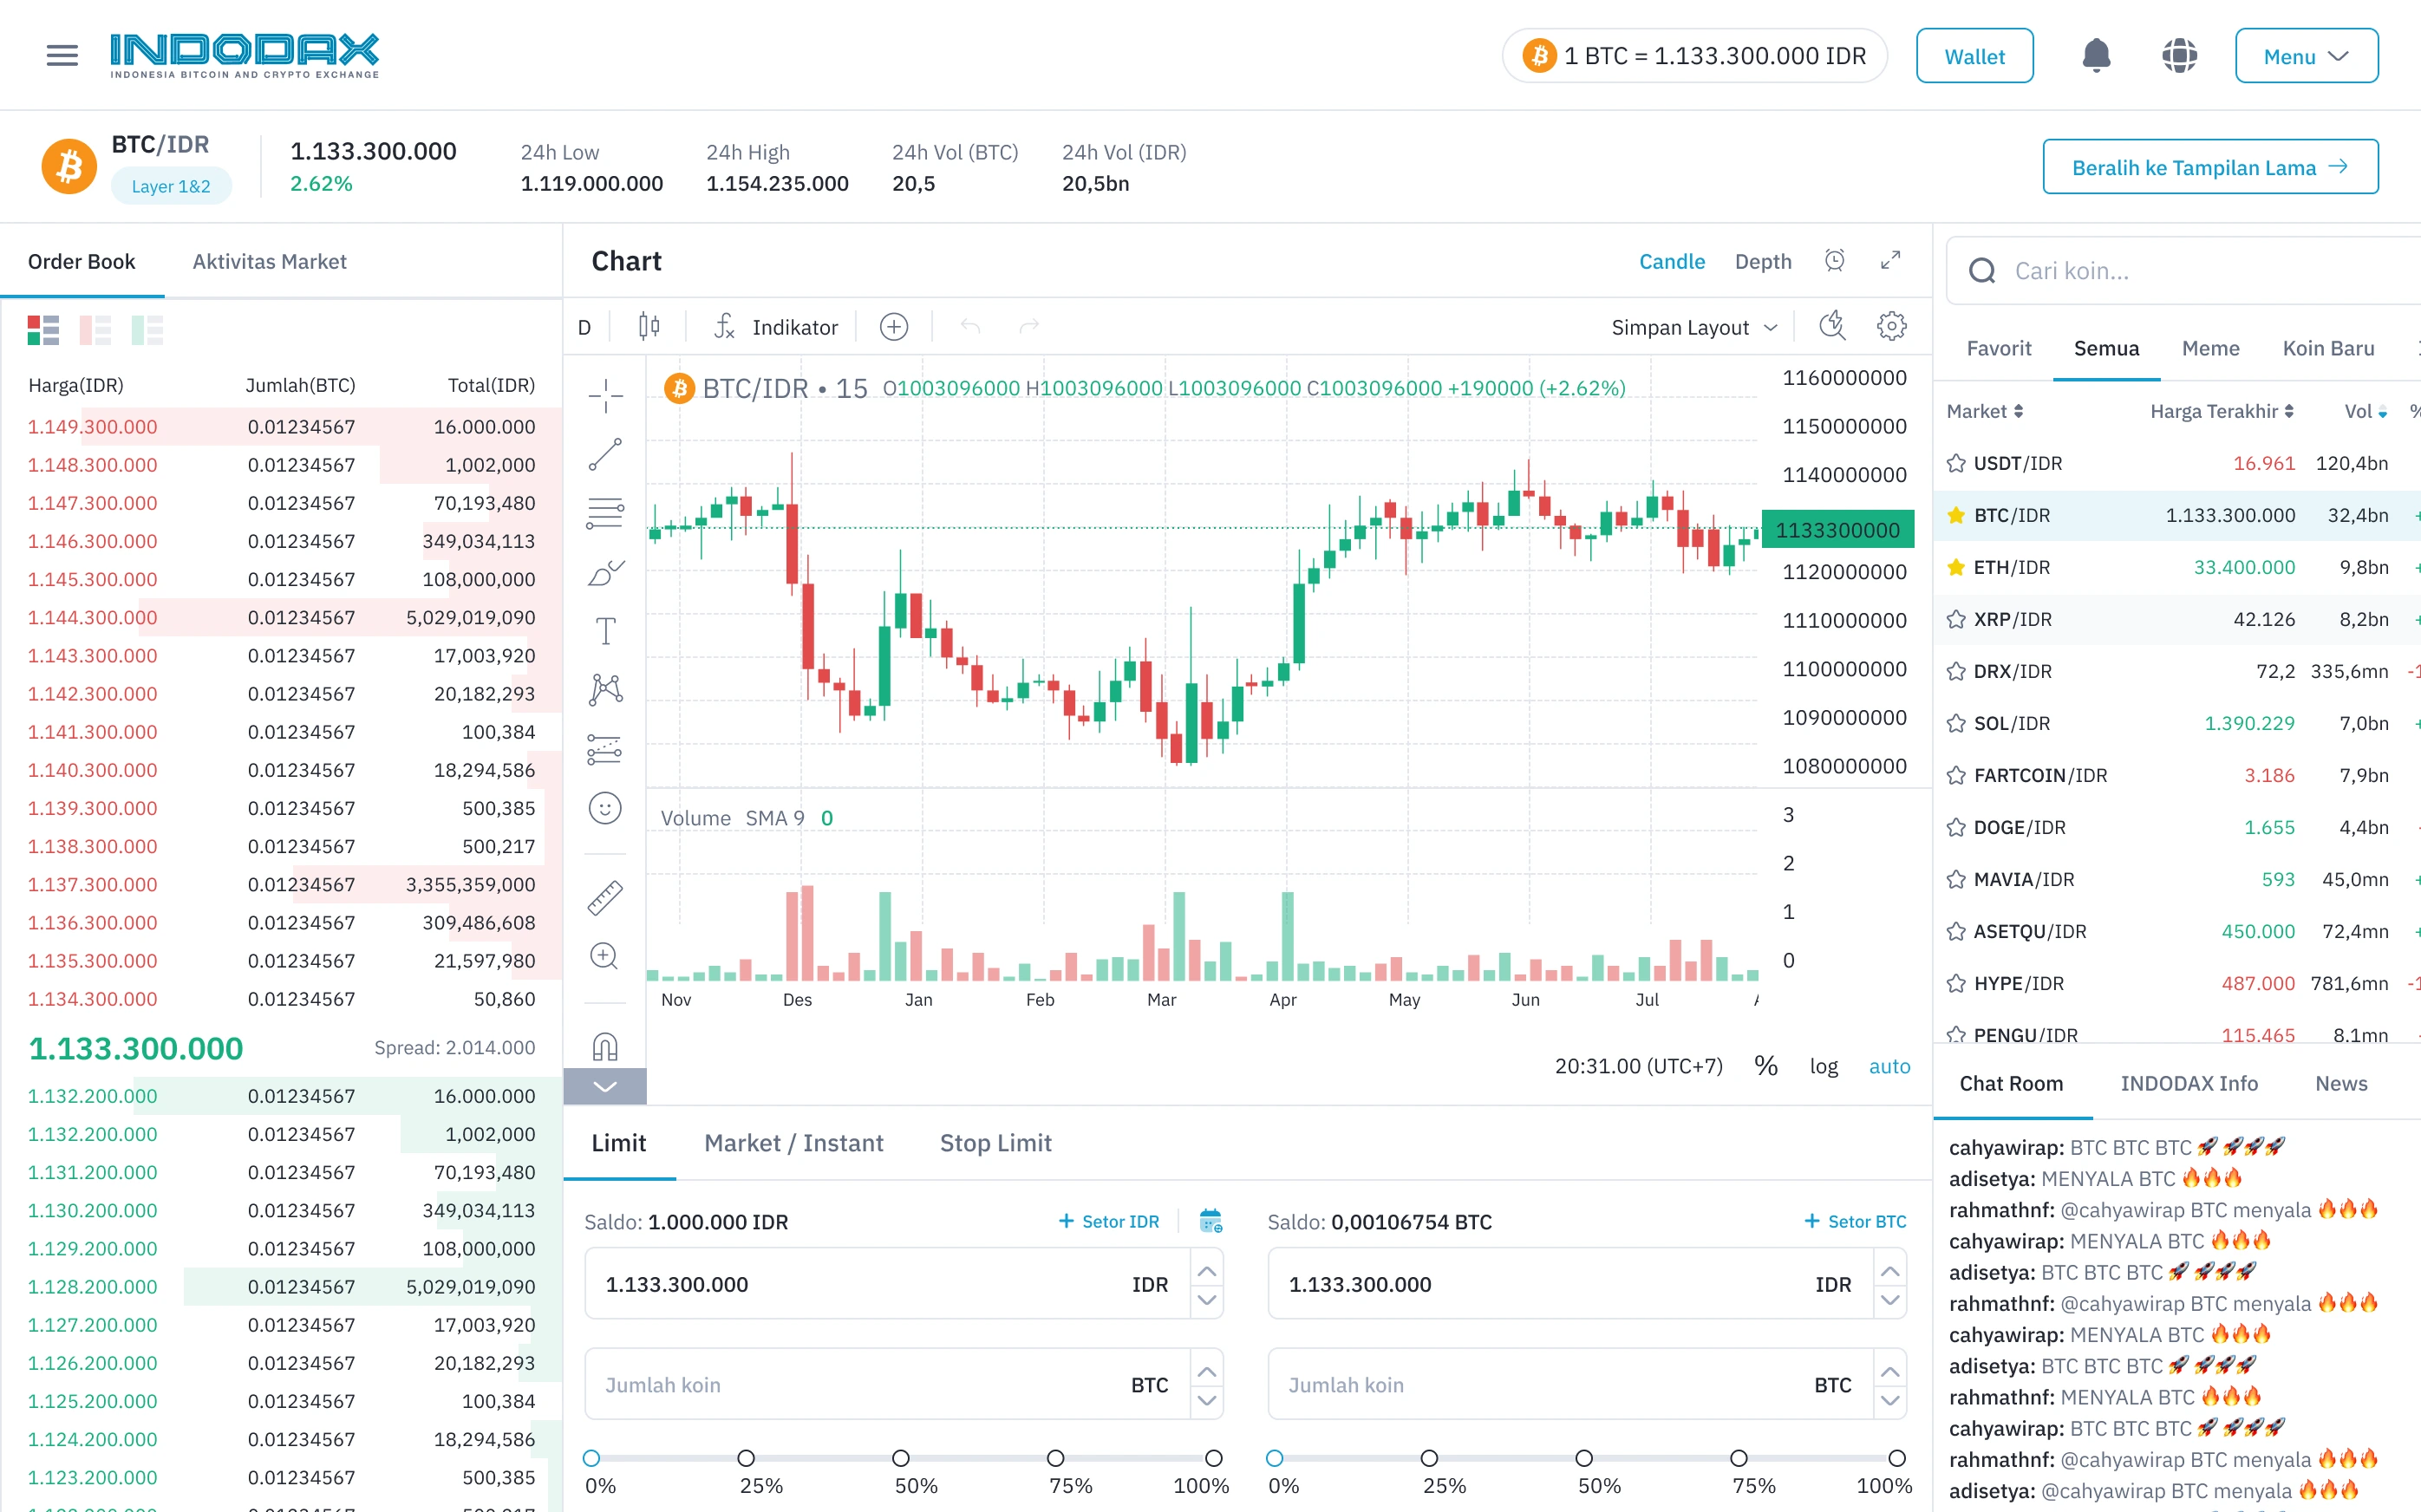This screenshot has height=1512, width=2421.
Task: Decrease sell price stepper down arrow
Action: 1890,1300
